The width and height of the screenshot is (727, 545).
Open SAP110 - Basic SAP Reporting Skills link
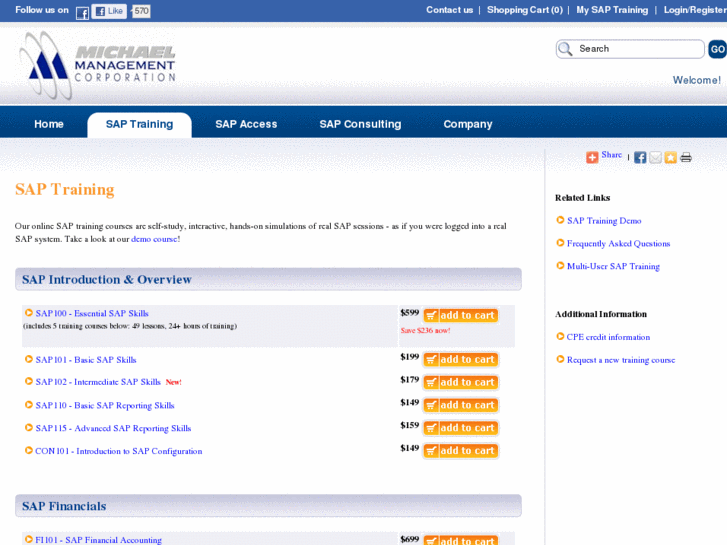[x=105, y=405]
